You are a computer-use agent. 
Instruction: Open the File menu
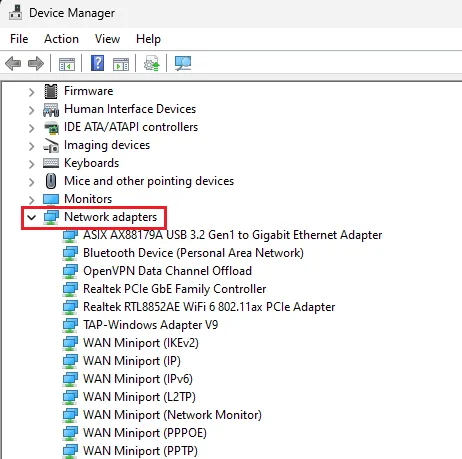(x=19, y=39)
